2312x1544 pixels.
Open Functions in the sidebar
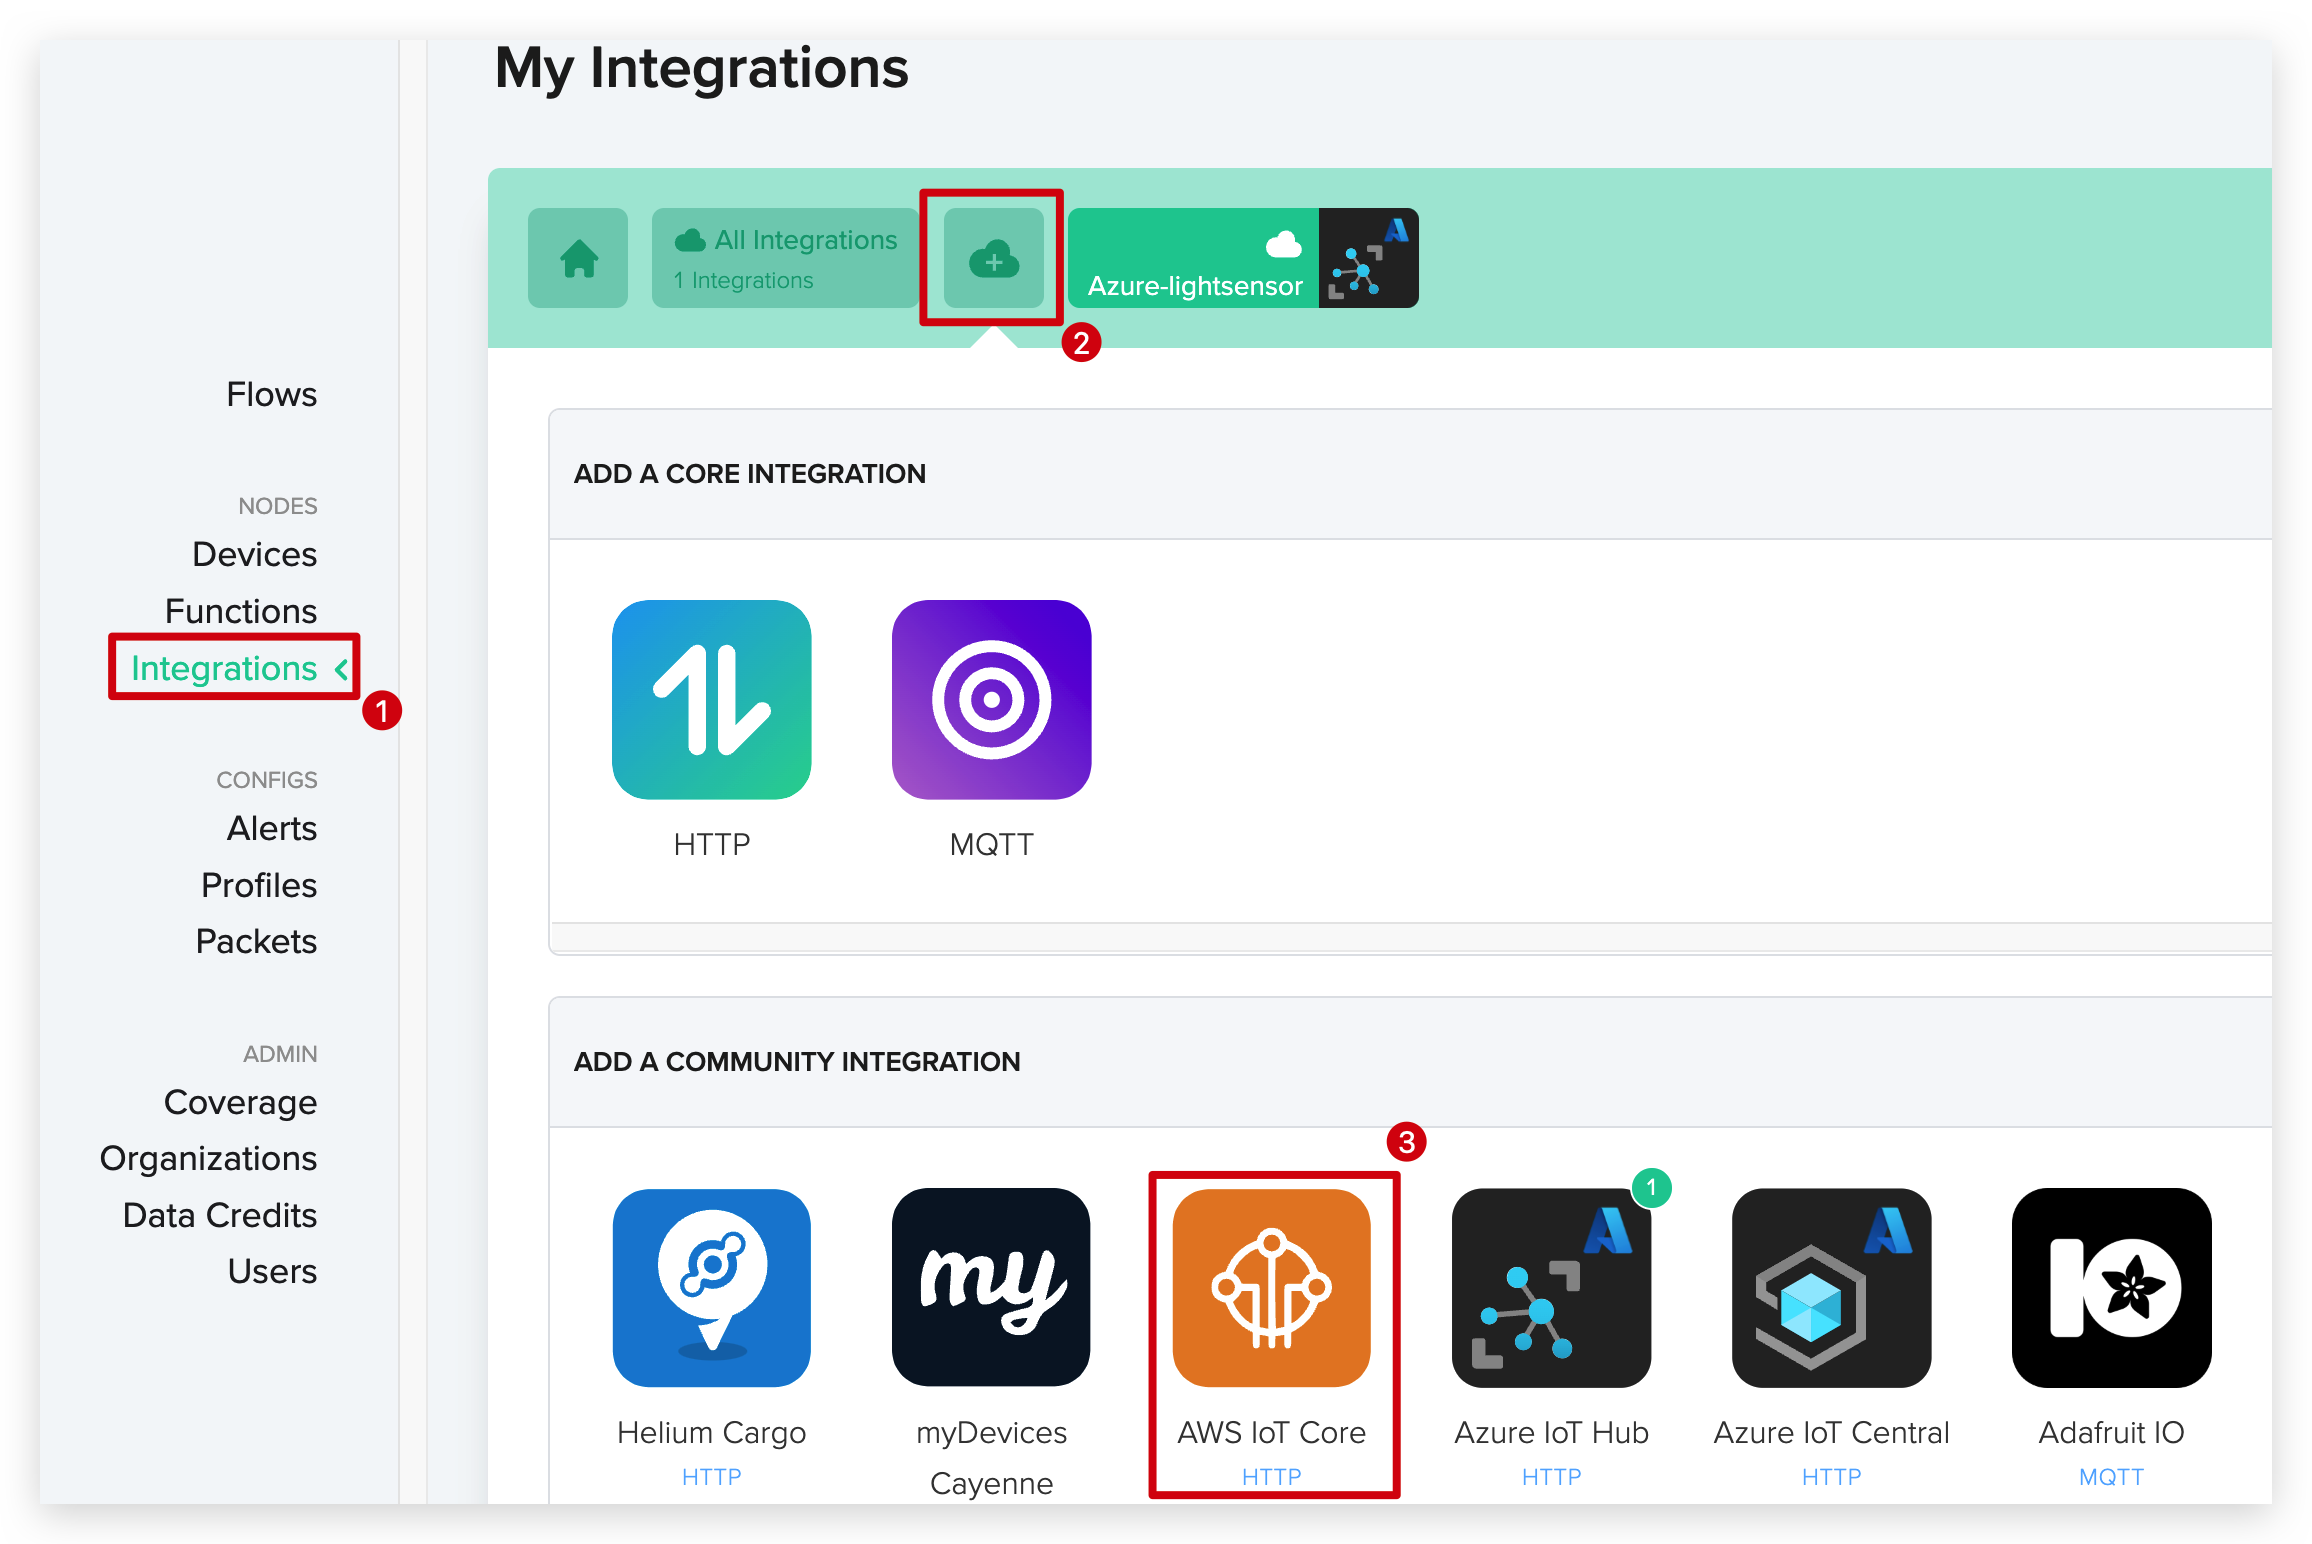(240, 611)
